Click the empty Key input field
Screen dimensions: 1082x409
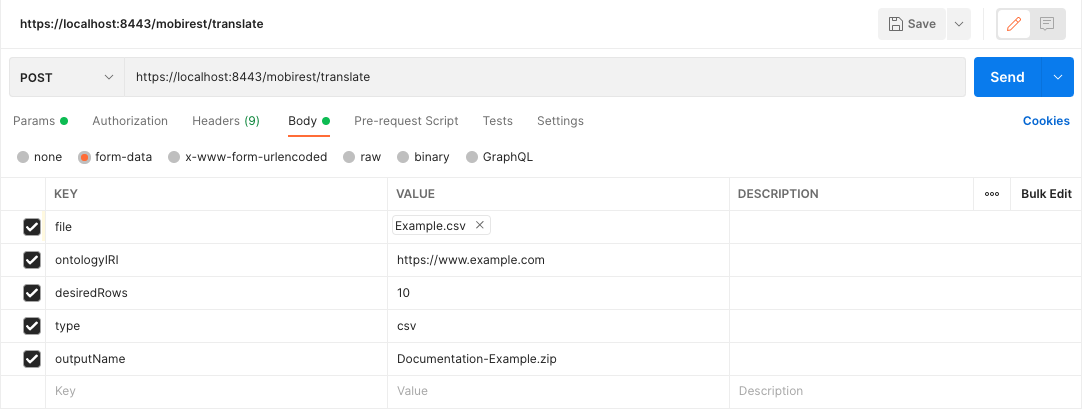coord(217,391)
